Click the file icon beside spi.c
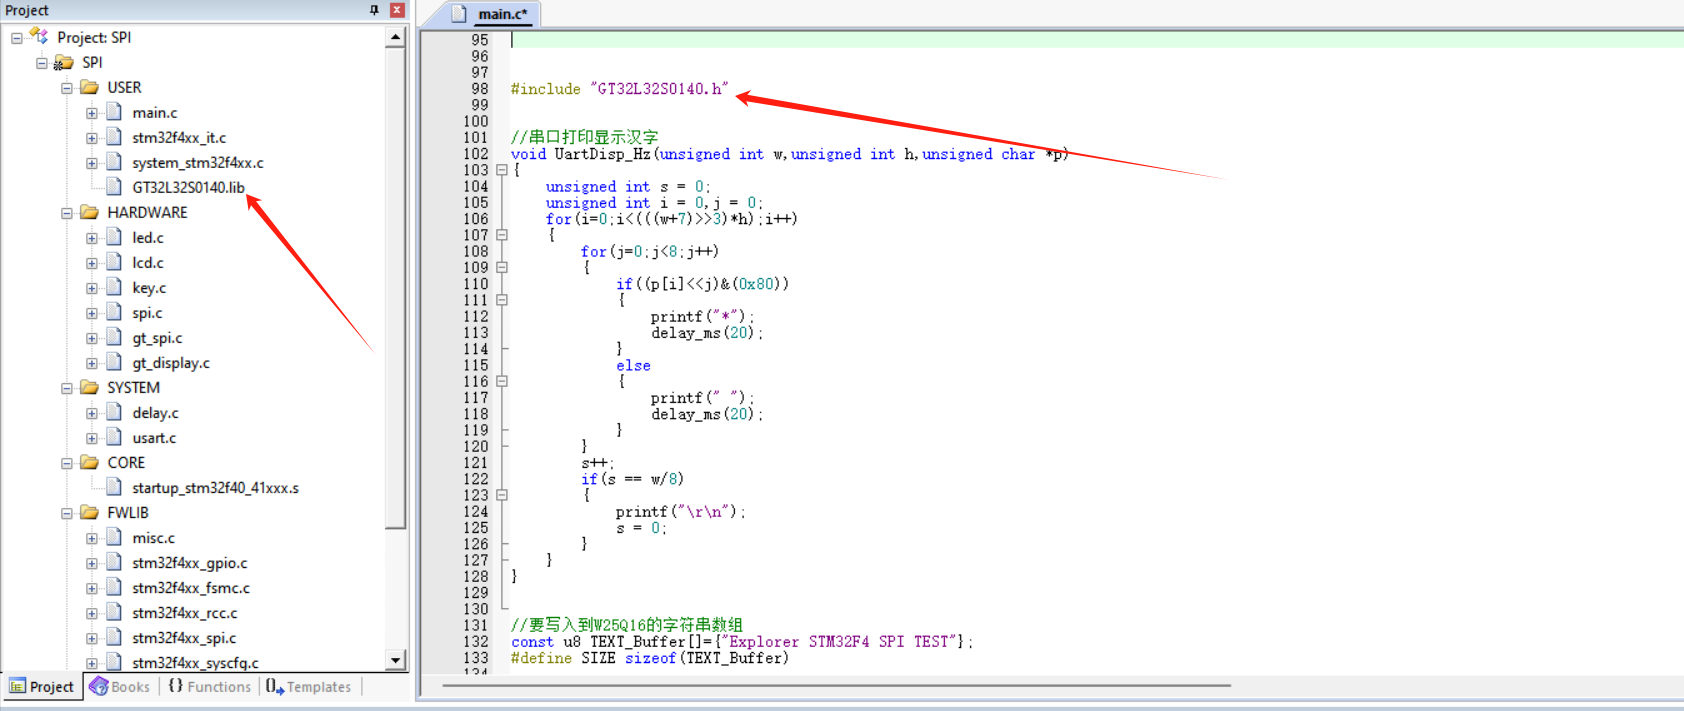 [114, 312]
